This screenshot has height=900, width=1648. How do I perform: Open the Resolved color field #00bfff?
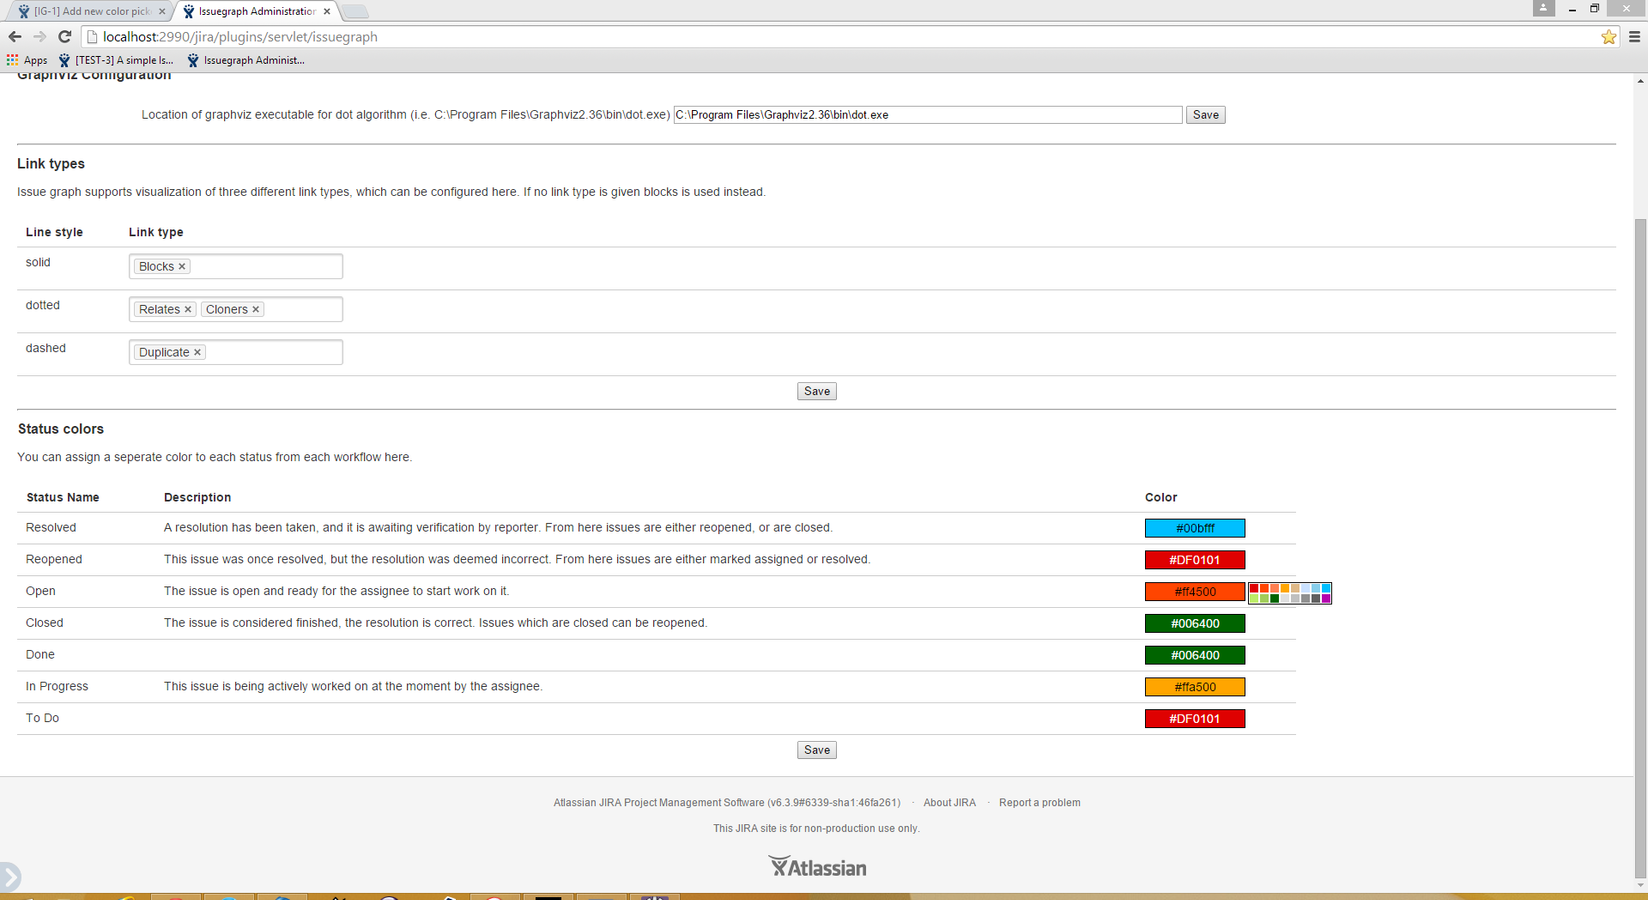1195,528
